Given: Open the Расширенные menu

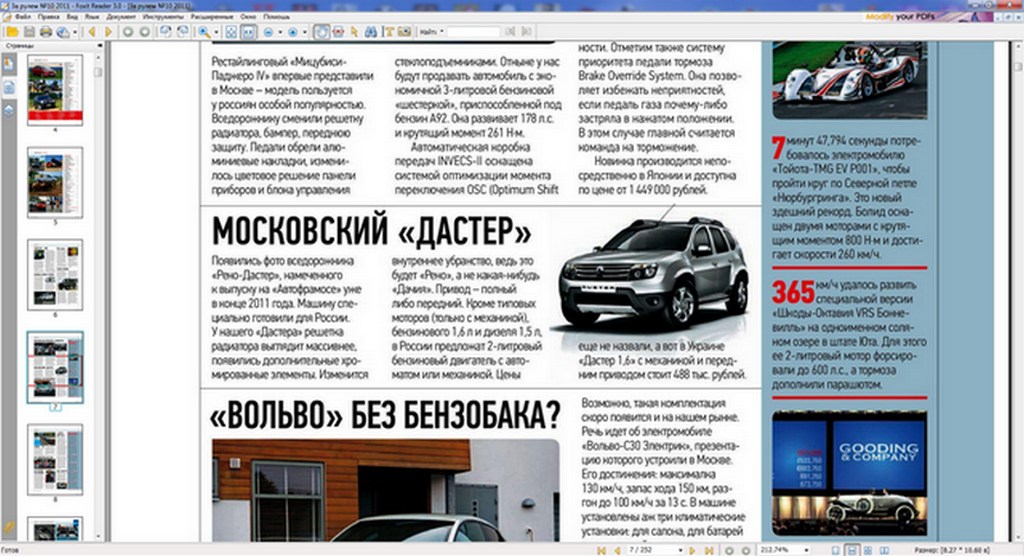Looking at the screenshot, I should pos(212,17).
